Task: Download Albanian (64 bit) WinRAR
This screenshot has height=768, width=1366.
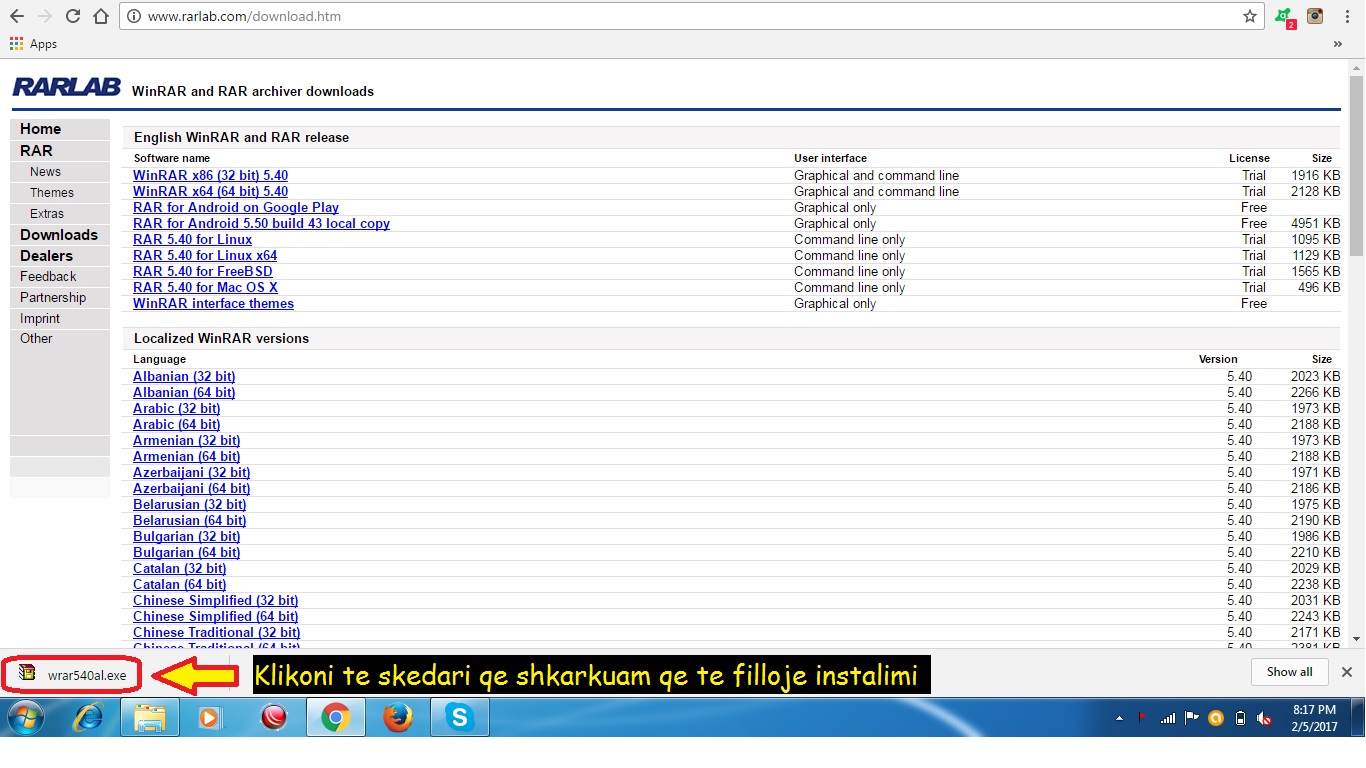Action: click(x=184, y=392)
